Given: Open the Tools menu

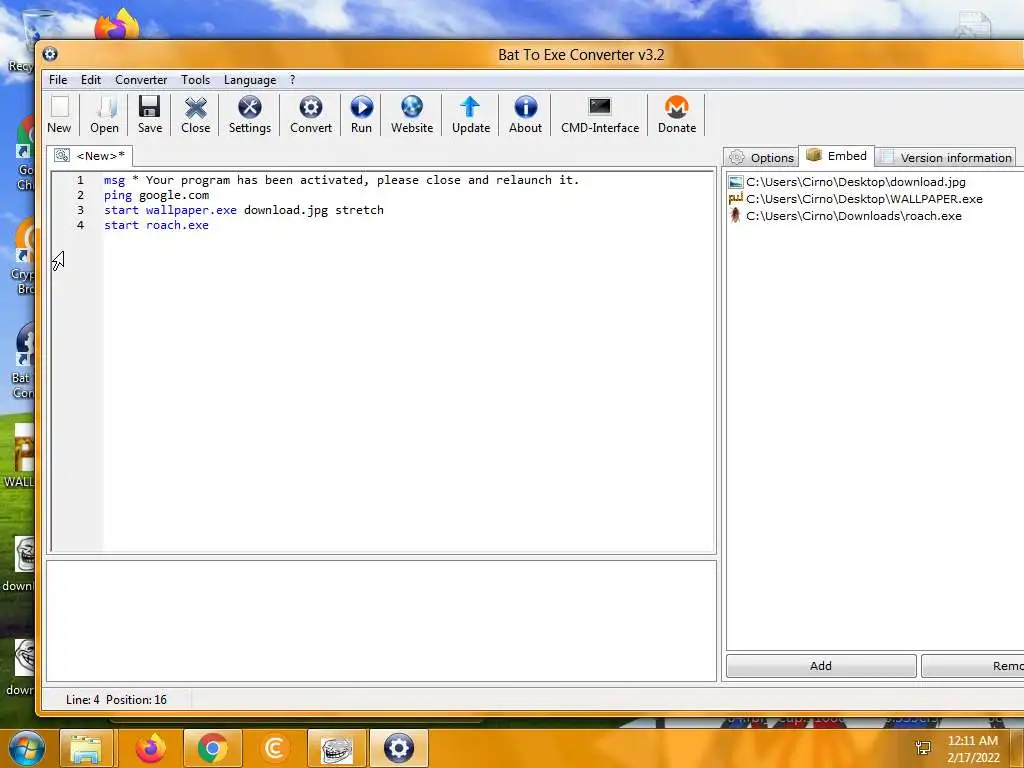Looking at the screenshot, I should point(195,80).
